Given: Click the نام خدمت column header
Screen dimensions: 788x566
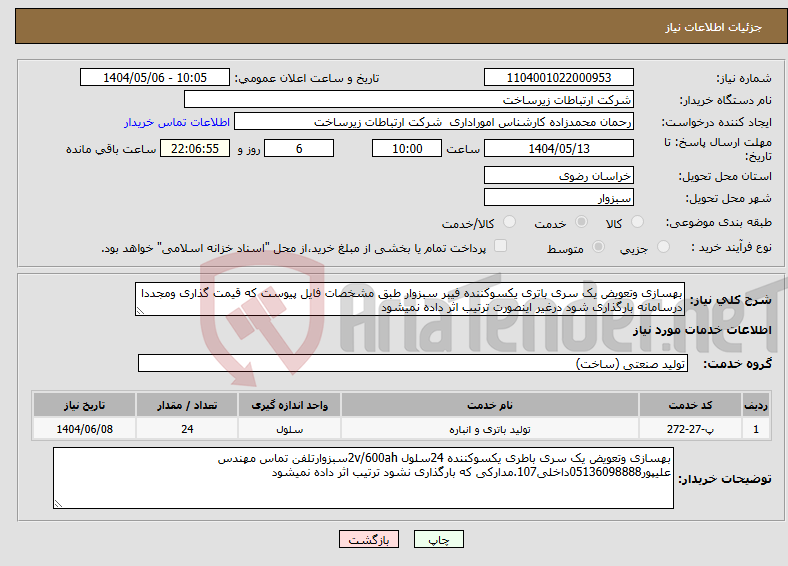Looking at the screenshot, I should 489,405.
